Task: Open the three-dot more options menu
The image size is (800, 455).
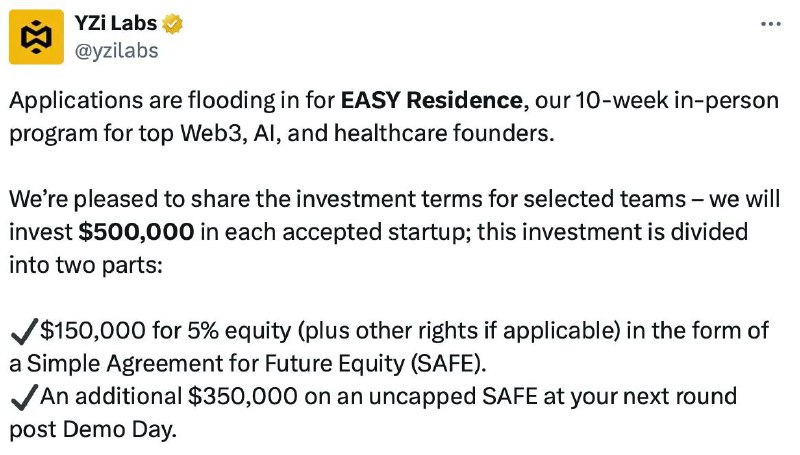Action: [x=770, y=24]
